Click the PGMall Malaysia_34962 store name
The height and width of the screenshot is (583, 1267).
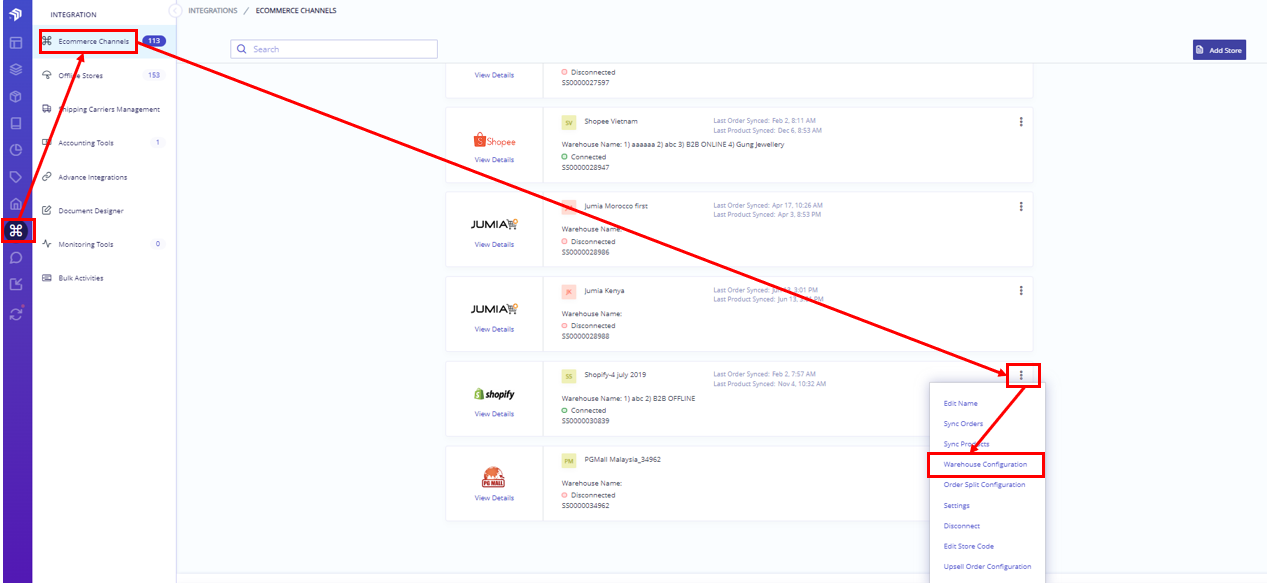[623, 460]
